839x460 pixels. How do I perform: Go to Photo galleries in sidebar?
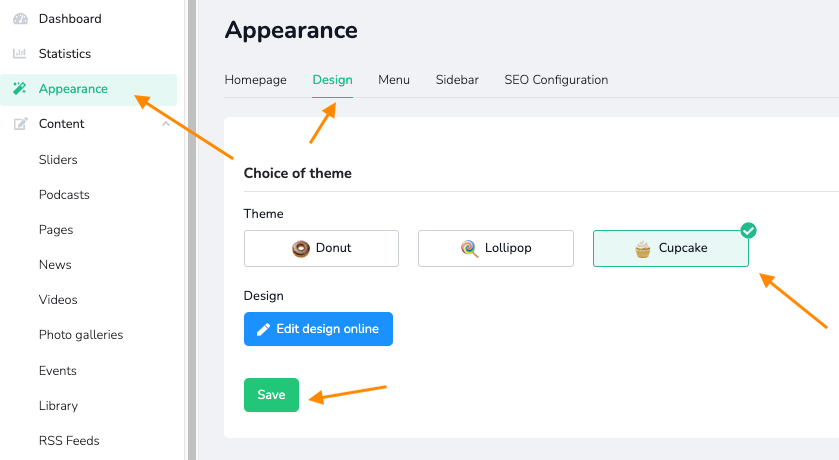81,335
